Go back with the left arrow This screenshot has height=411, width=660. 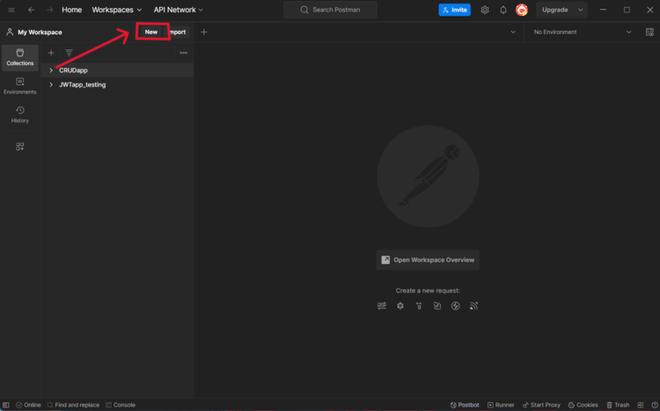pyautogui.click(x=31, y=10)
